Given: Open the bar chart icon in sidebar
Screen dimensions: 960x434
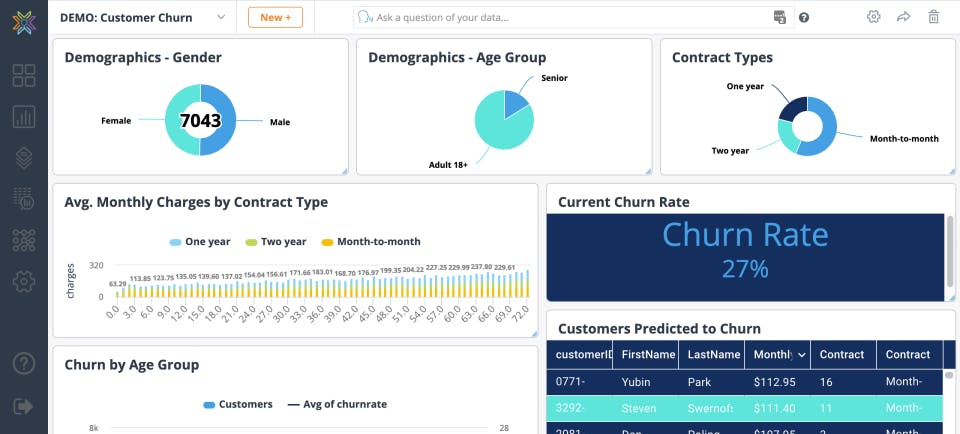Looking at the screenshot, I should point(24,116).
